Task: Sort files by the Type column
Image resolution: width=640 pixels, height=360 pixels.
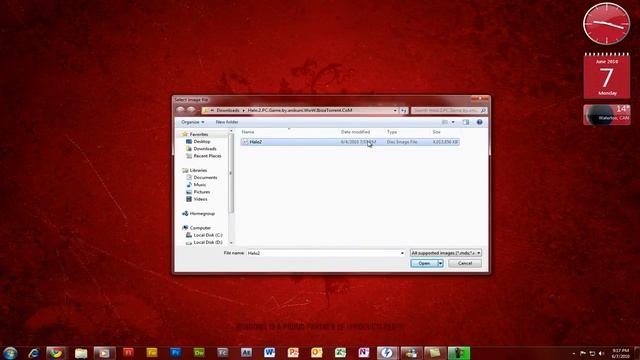Action: (392, 132)
